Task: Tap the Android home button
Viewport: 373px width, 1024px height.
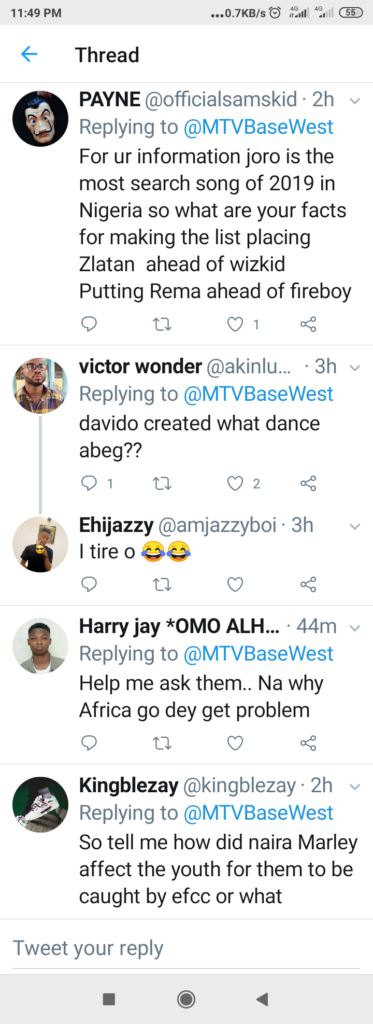Action: click(186, 999)
